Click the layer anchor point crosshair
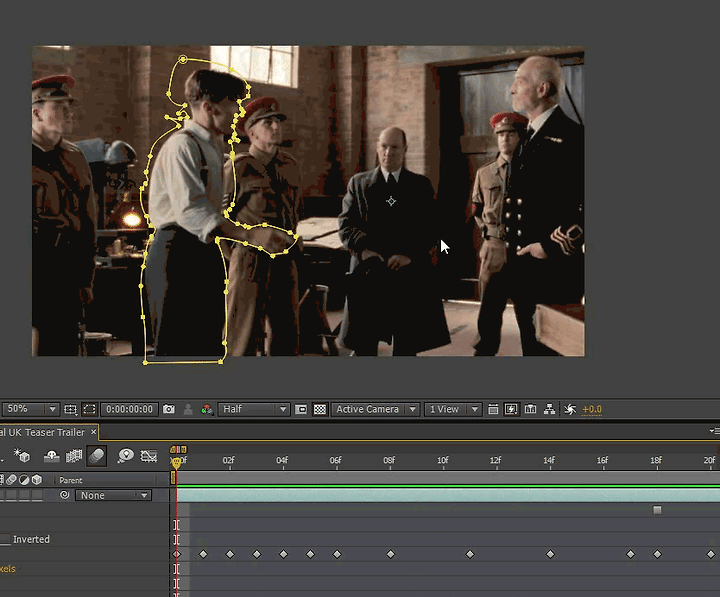The width and height of the screenshot is (720, 597). [391, 201]
